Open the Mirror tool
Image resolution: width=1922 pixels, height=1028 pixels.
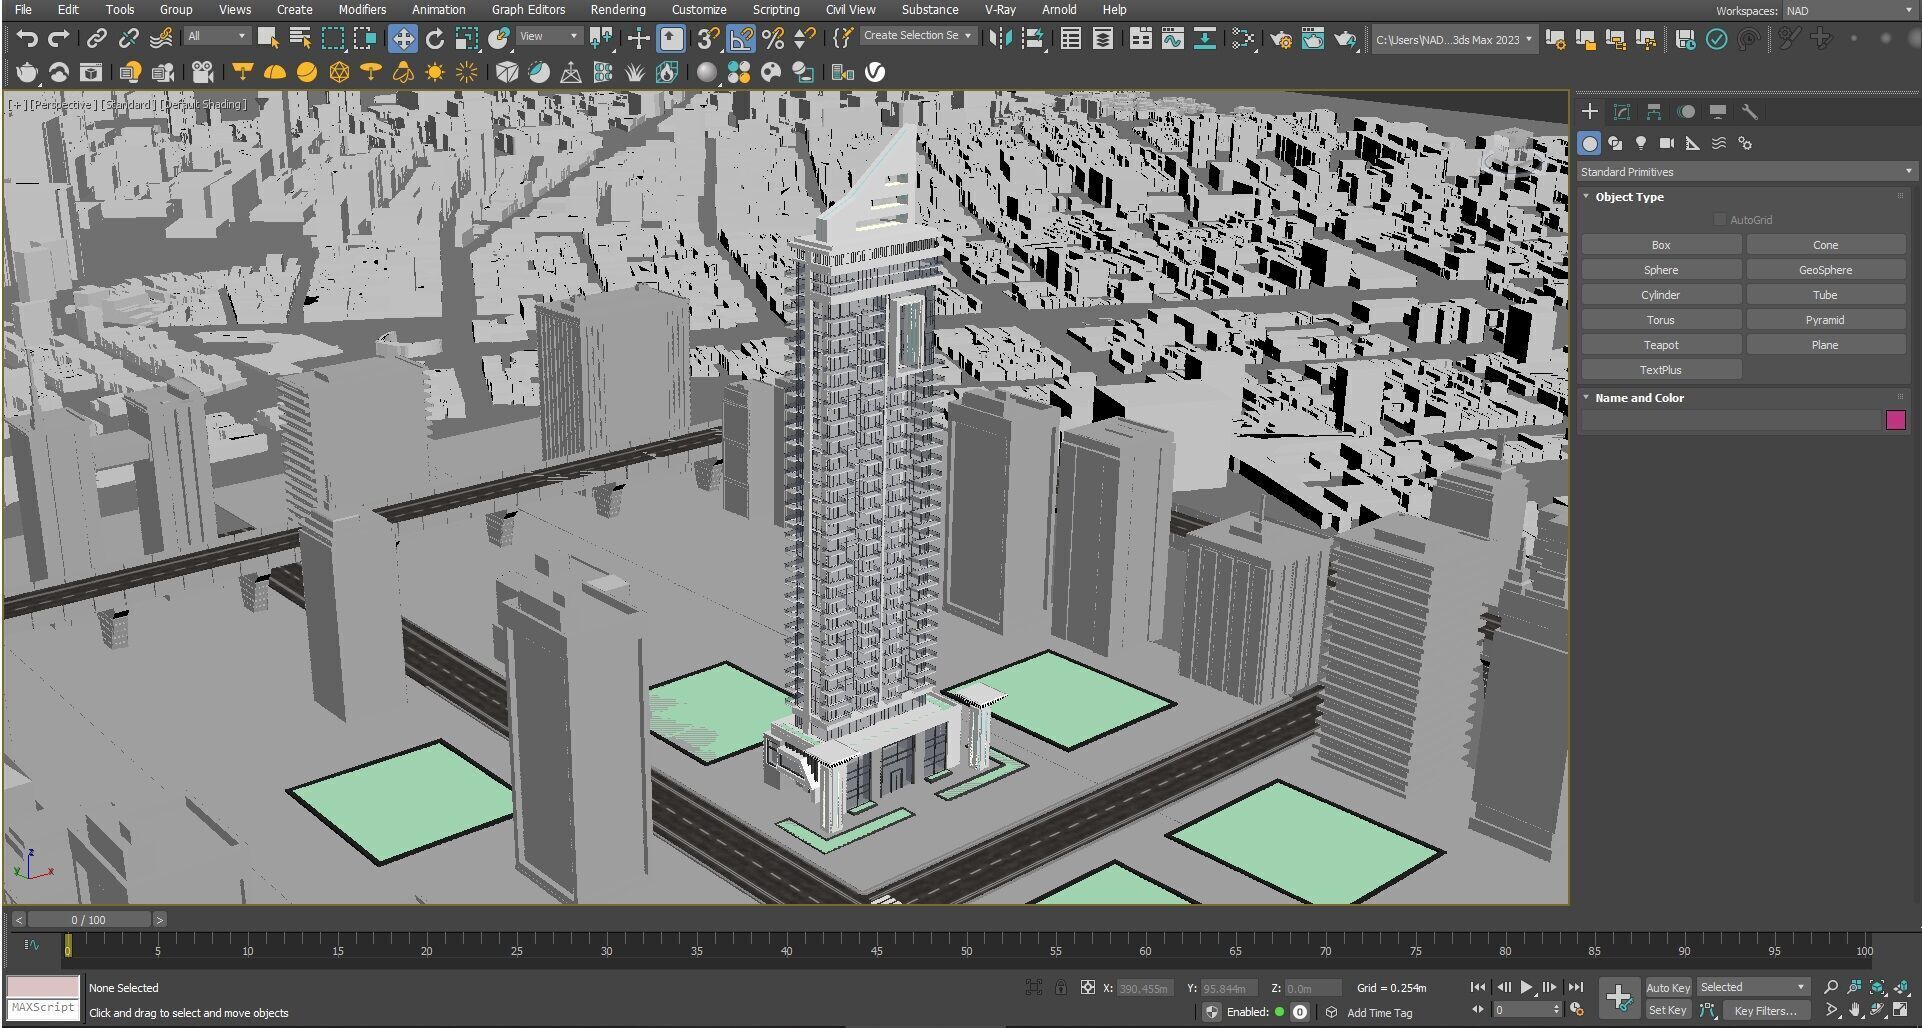pyautogui.click(x=1000, y=39)
